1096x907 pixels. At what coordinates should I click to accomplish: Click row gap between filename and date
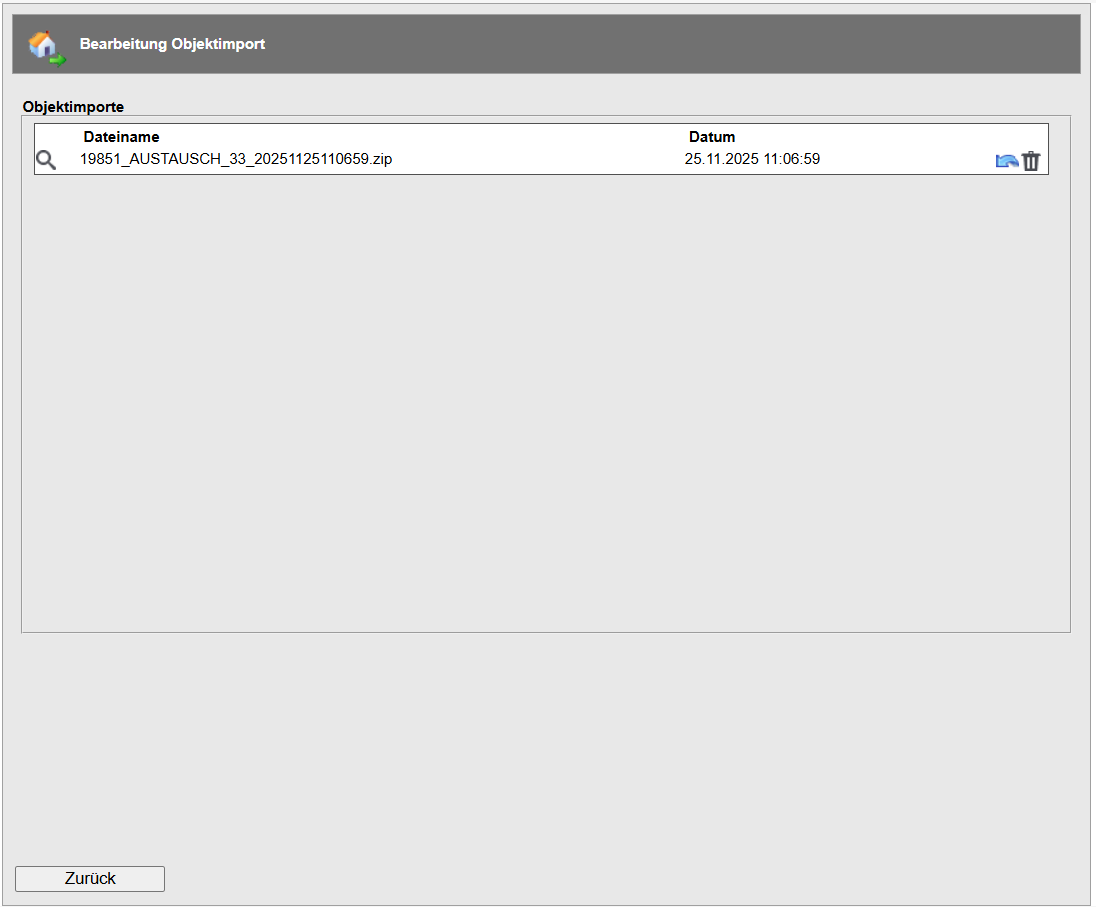click(x=540, y=159)
